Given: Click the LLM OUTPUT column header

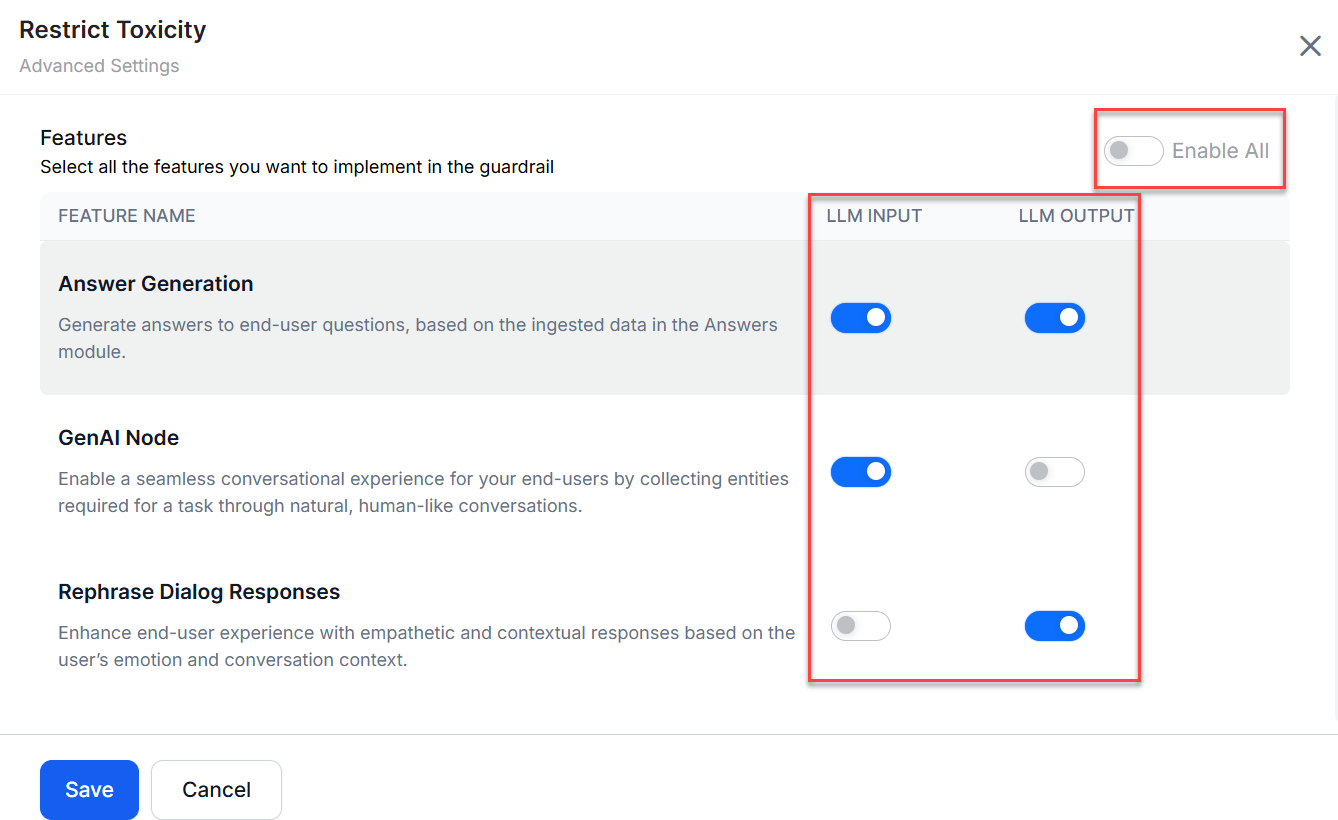Looking at the screenshot, I should coord(1076,216).
